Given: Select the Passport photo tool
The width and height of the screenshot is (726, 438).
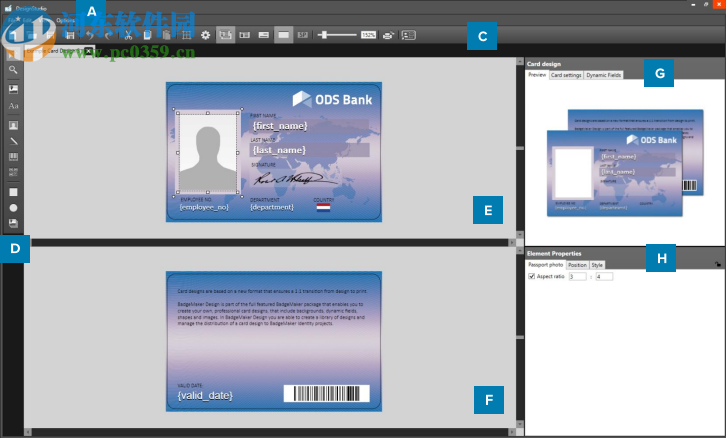Looking at the screenshot, I should tap(13, 125).
